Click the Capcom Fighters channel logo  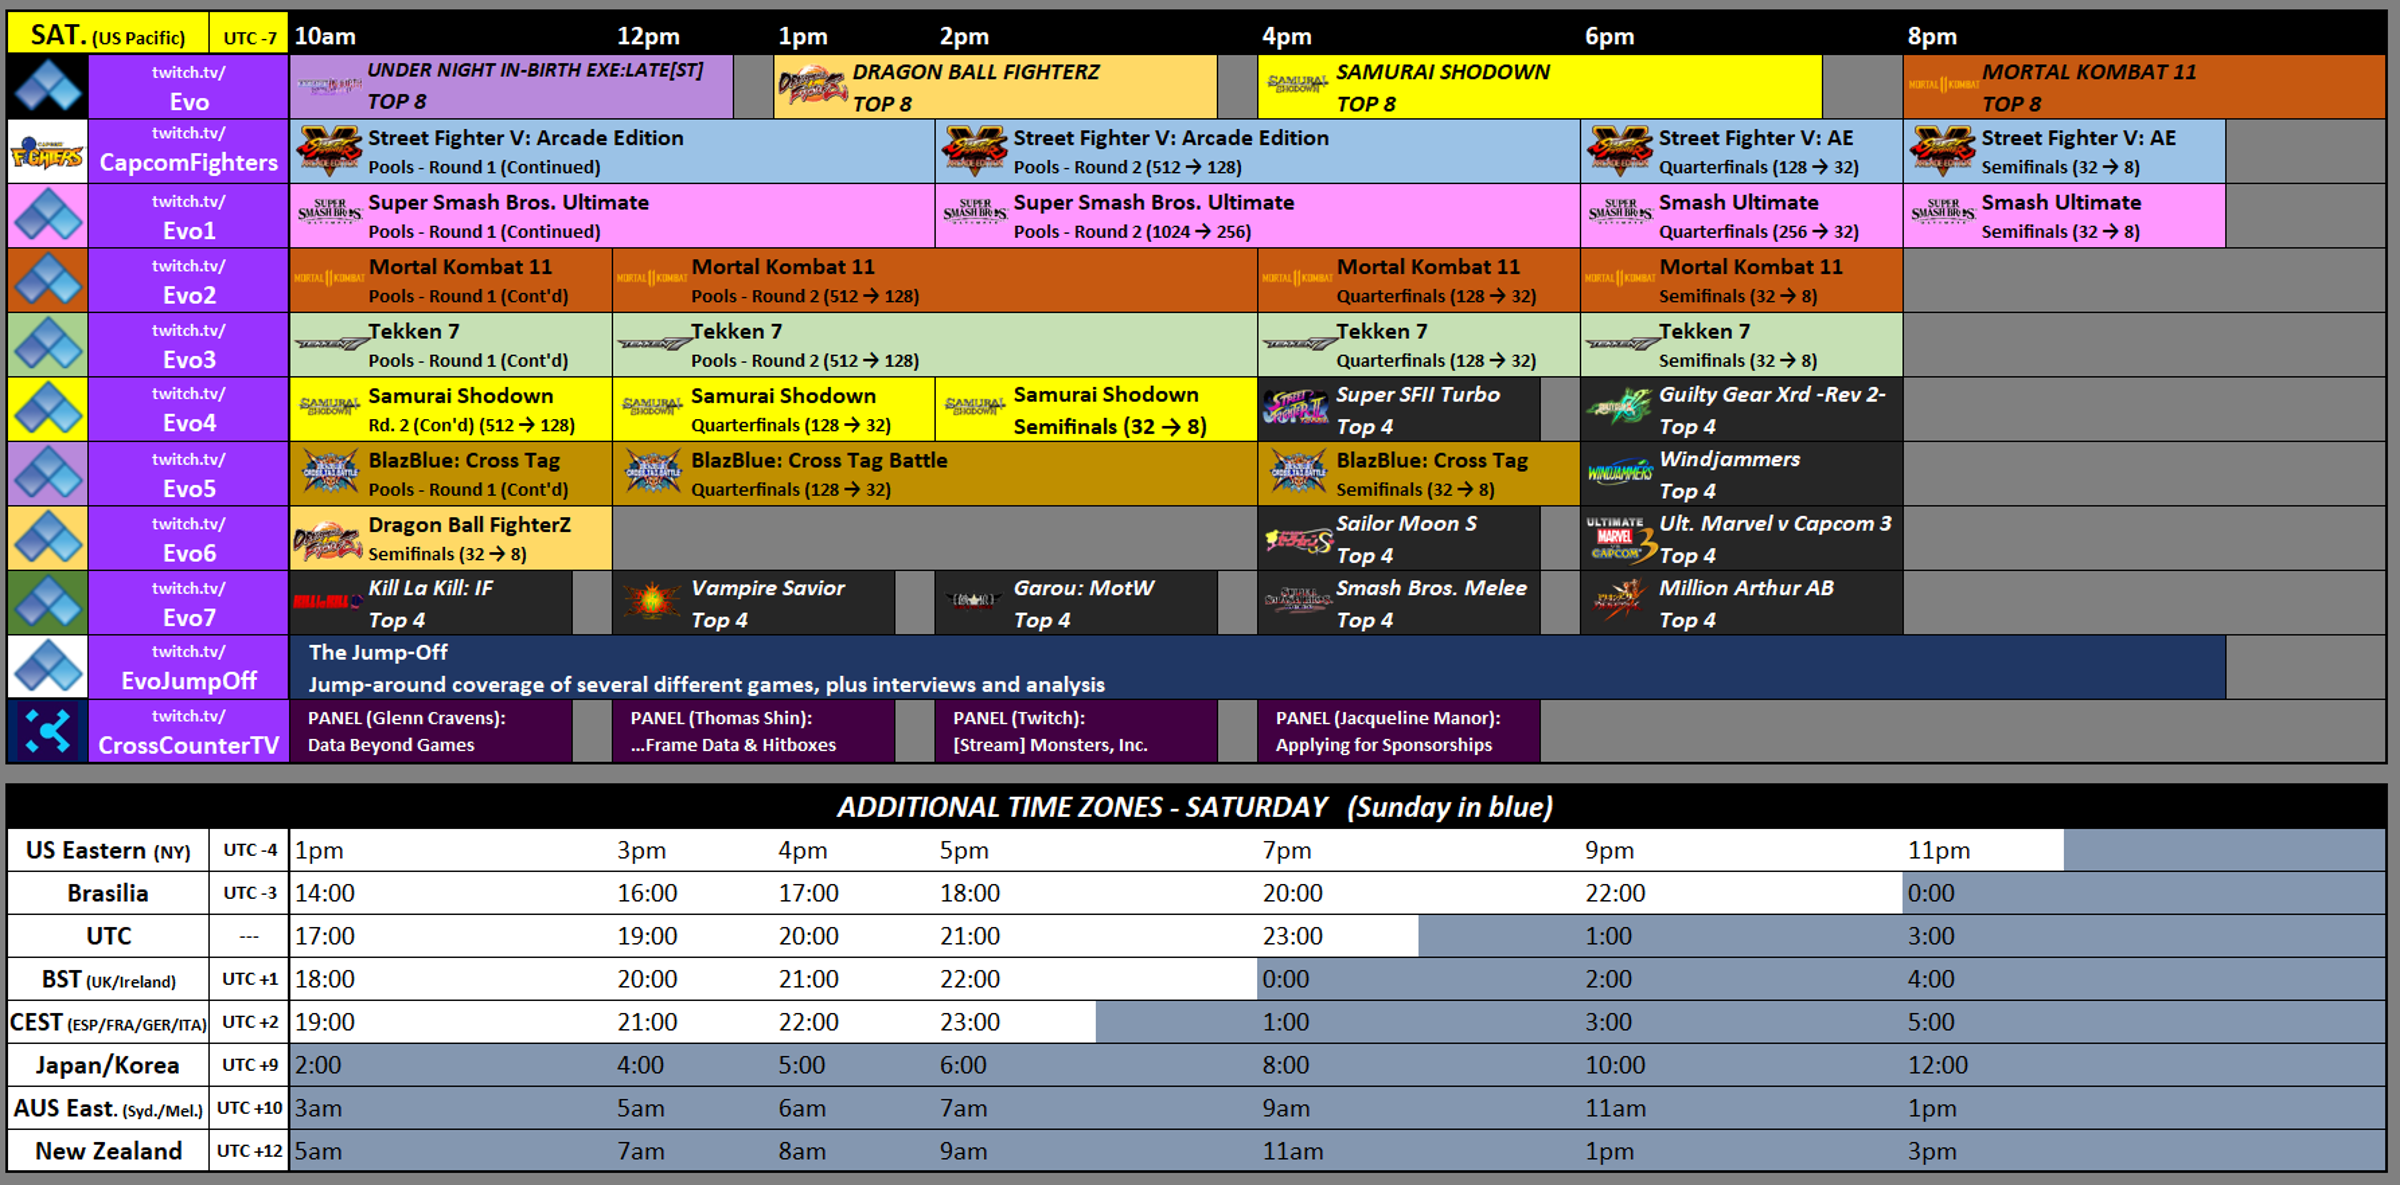pyautogui.click(x=47, y=151)
